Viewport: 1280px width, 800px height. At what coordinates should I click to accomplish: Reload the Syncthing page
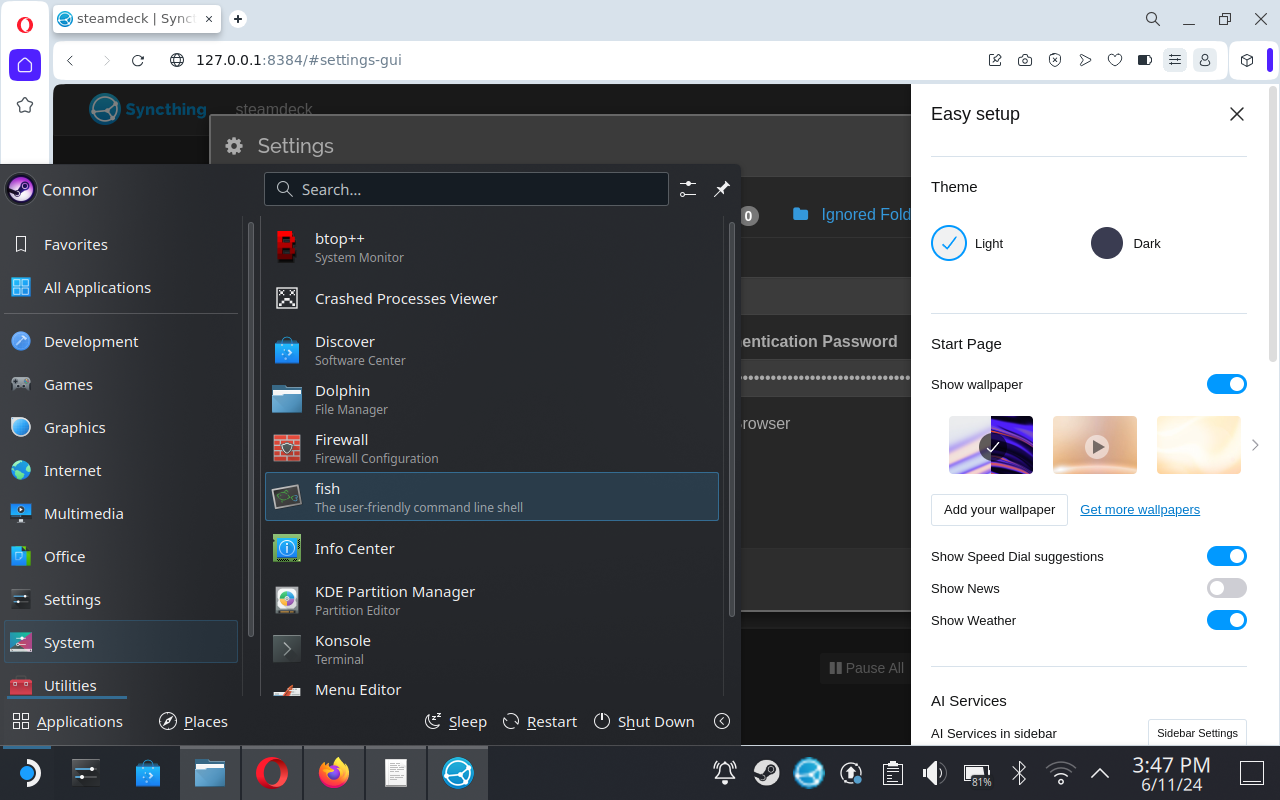[138, 60]
